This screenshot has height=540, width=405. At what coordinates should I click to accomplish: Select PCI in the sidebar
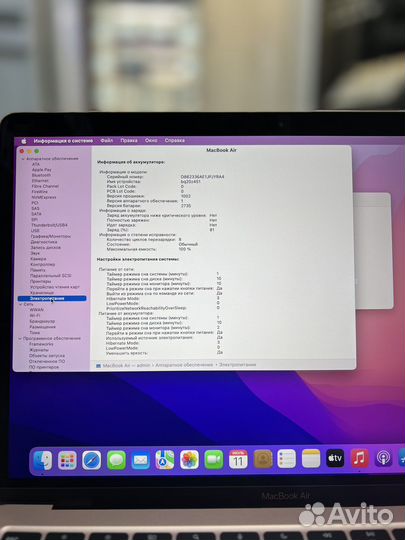click(x=35, y=203)
